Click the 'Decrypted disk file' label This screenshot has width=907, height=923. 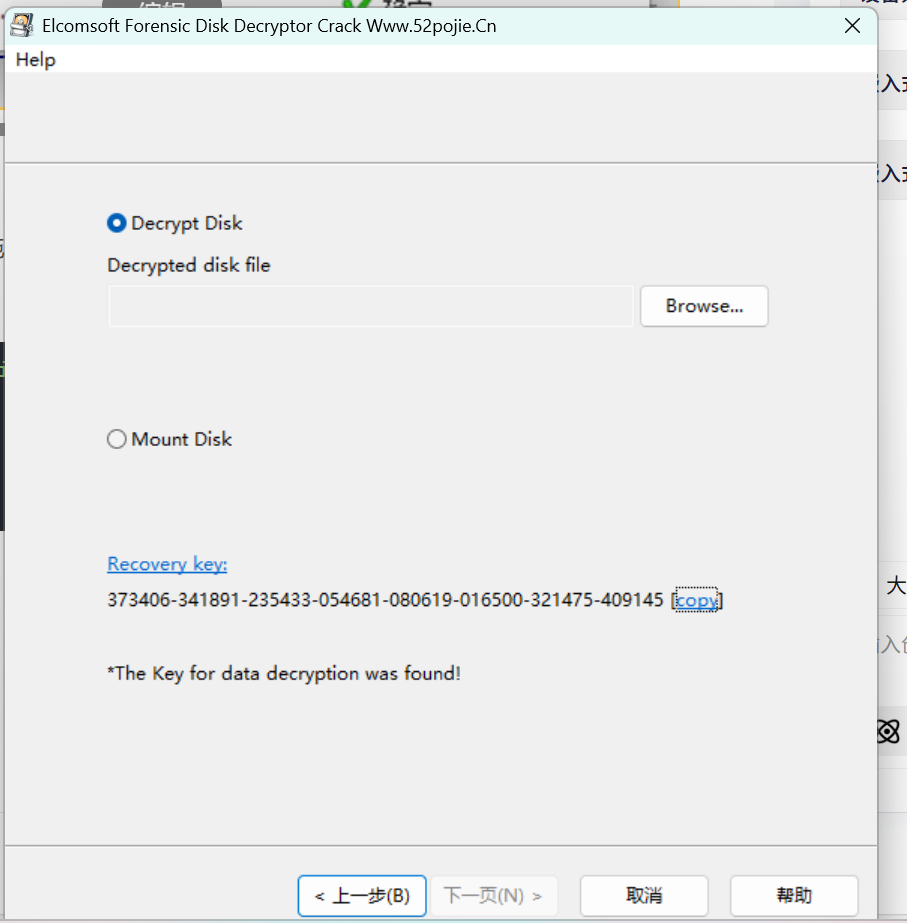point(189,265)
